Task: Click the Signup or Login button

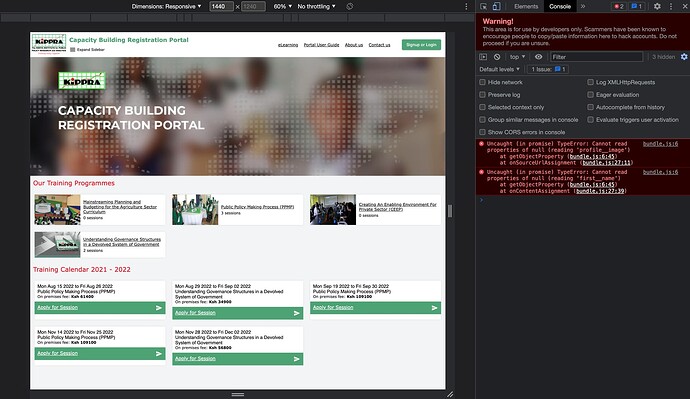Action: point(421,45)
